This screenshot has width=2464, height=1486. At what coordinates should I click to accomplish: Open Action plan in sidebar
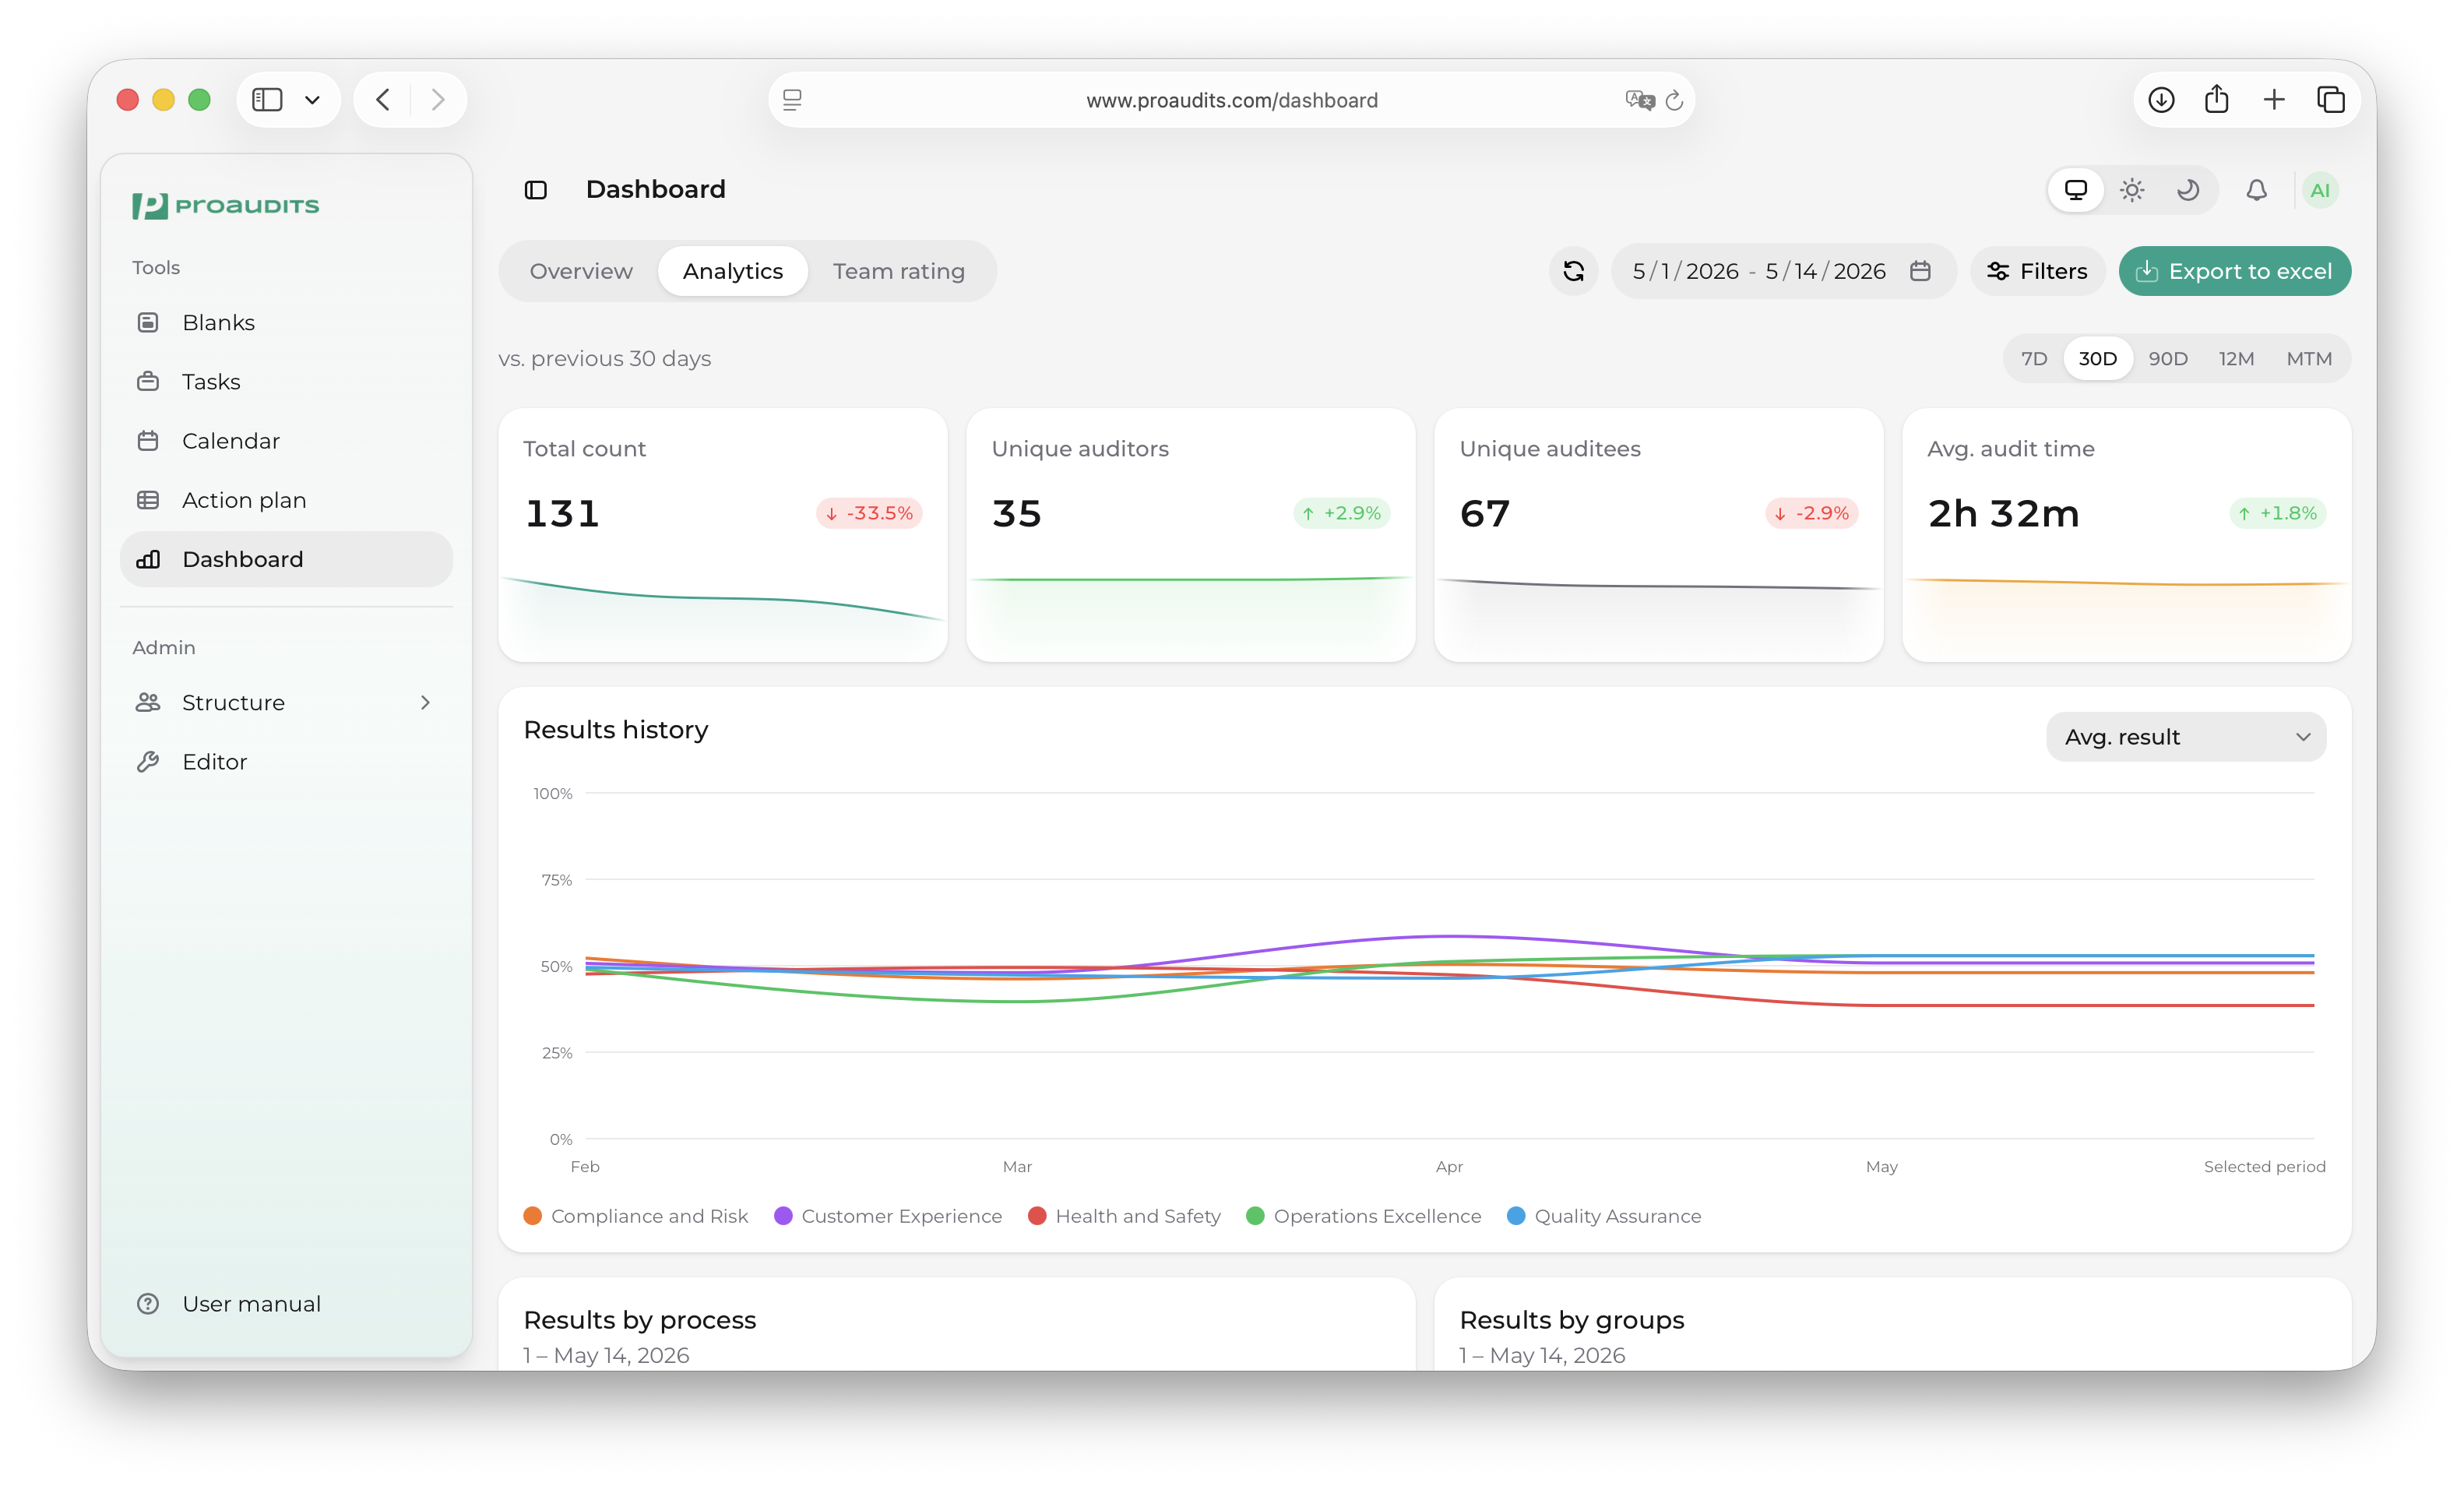[286, 500]
